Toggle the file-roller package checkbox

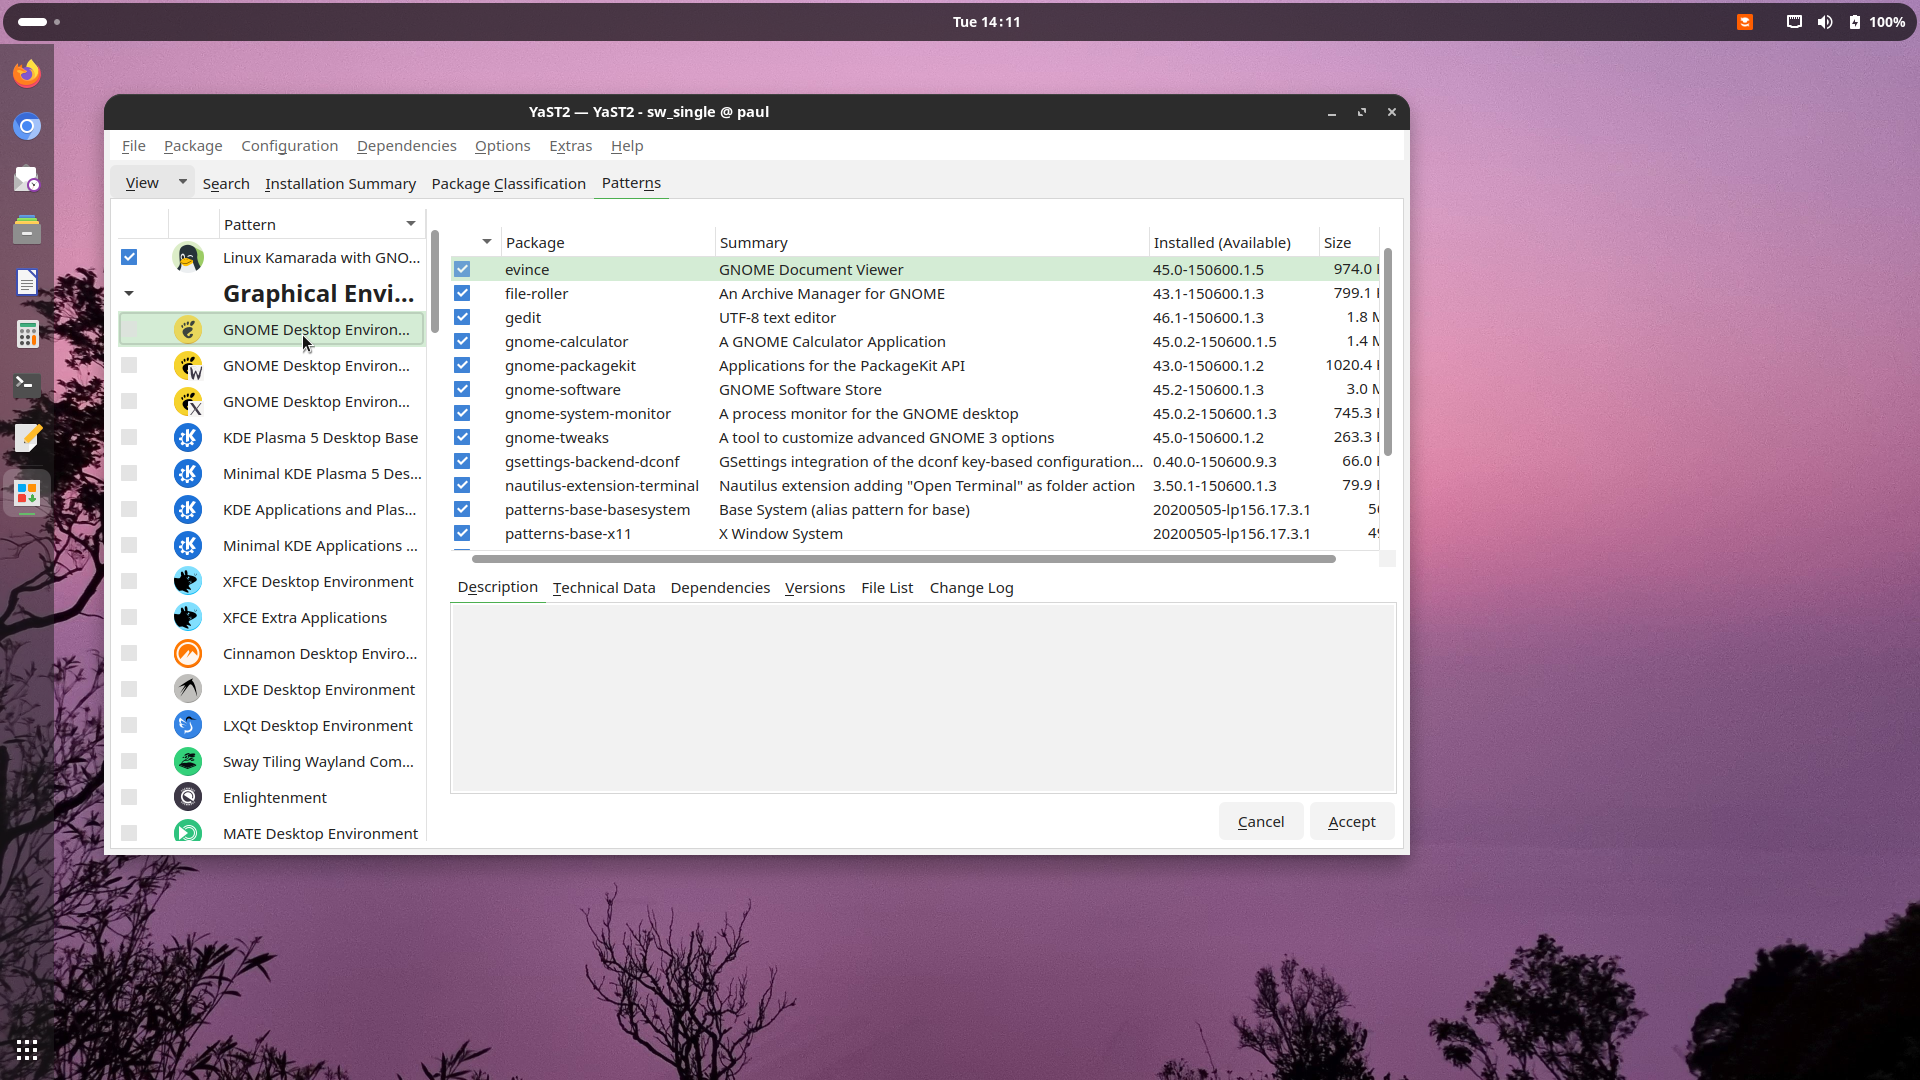point(462,293)
